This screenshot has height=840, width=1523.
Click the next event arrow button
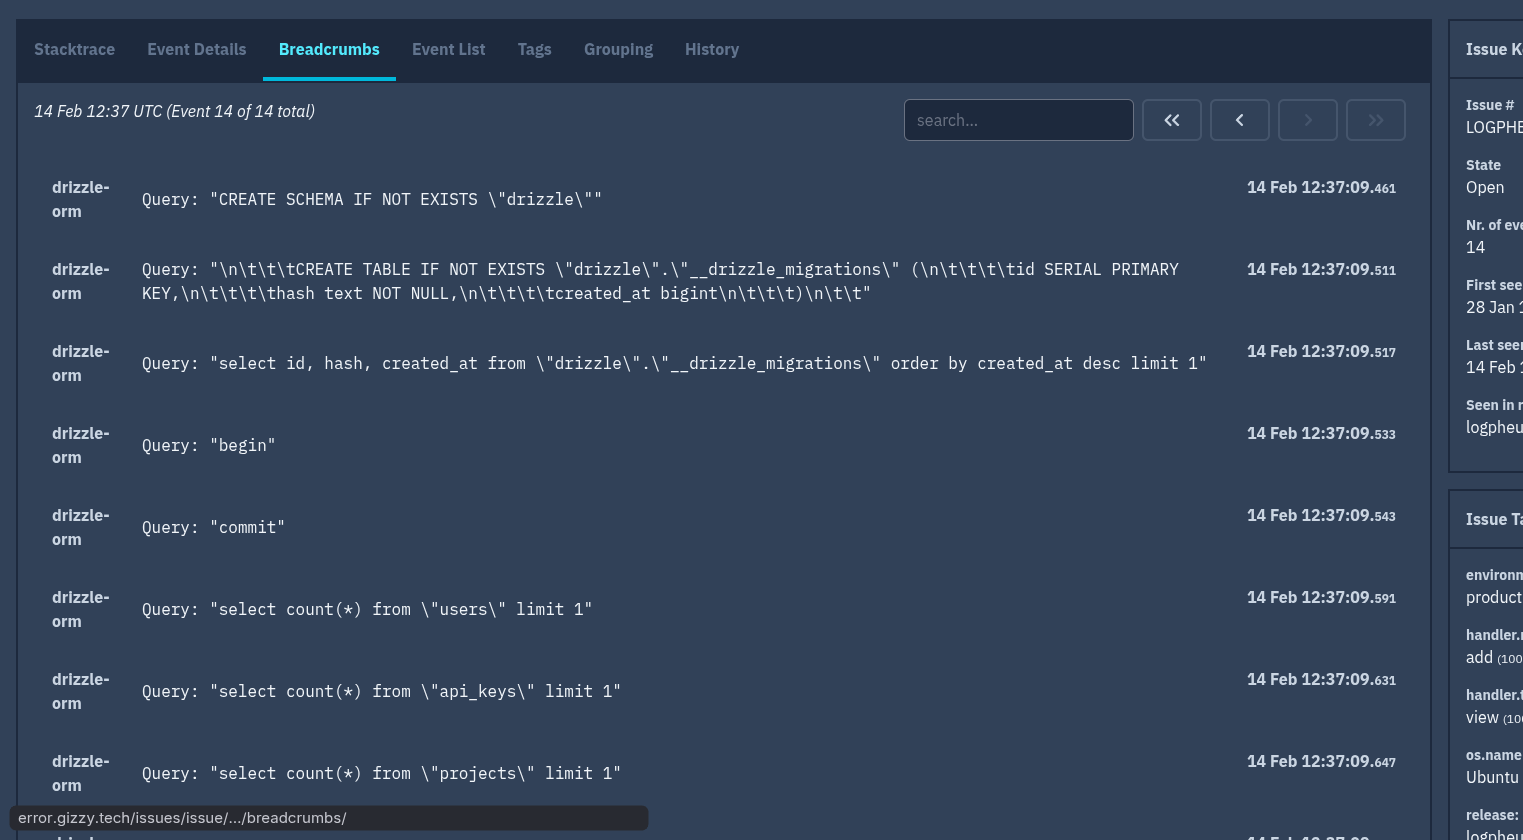point(1307,120)
